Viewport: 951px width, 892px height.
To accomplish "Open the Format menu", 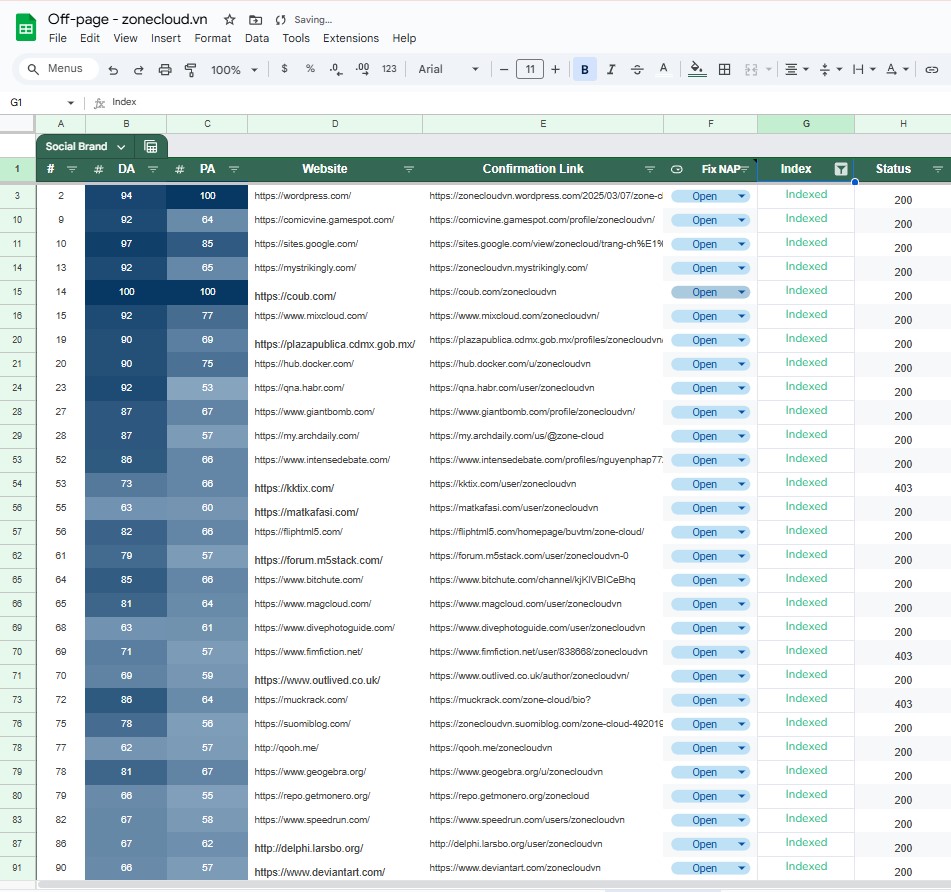I will click(212, 38).
